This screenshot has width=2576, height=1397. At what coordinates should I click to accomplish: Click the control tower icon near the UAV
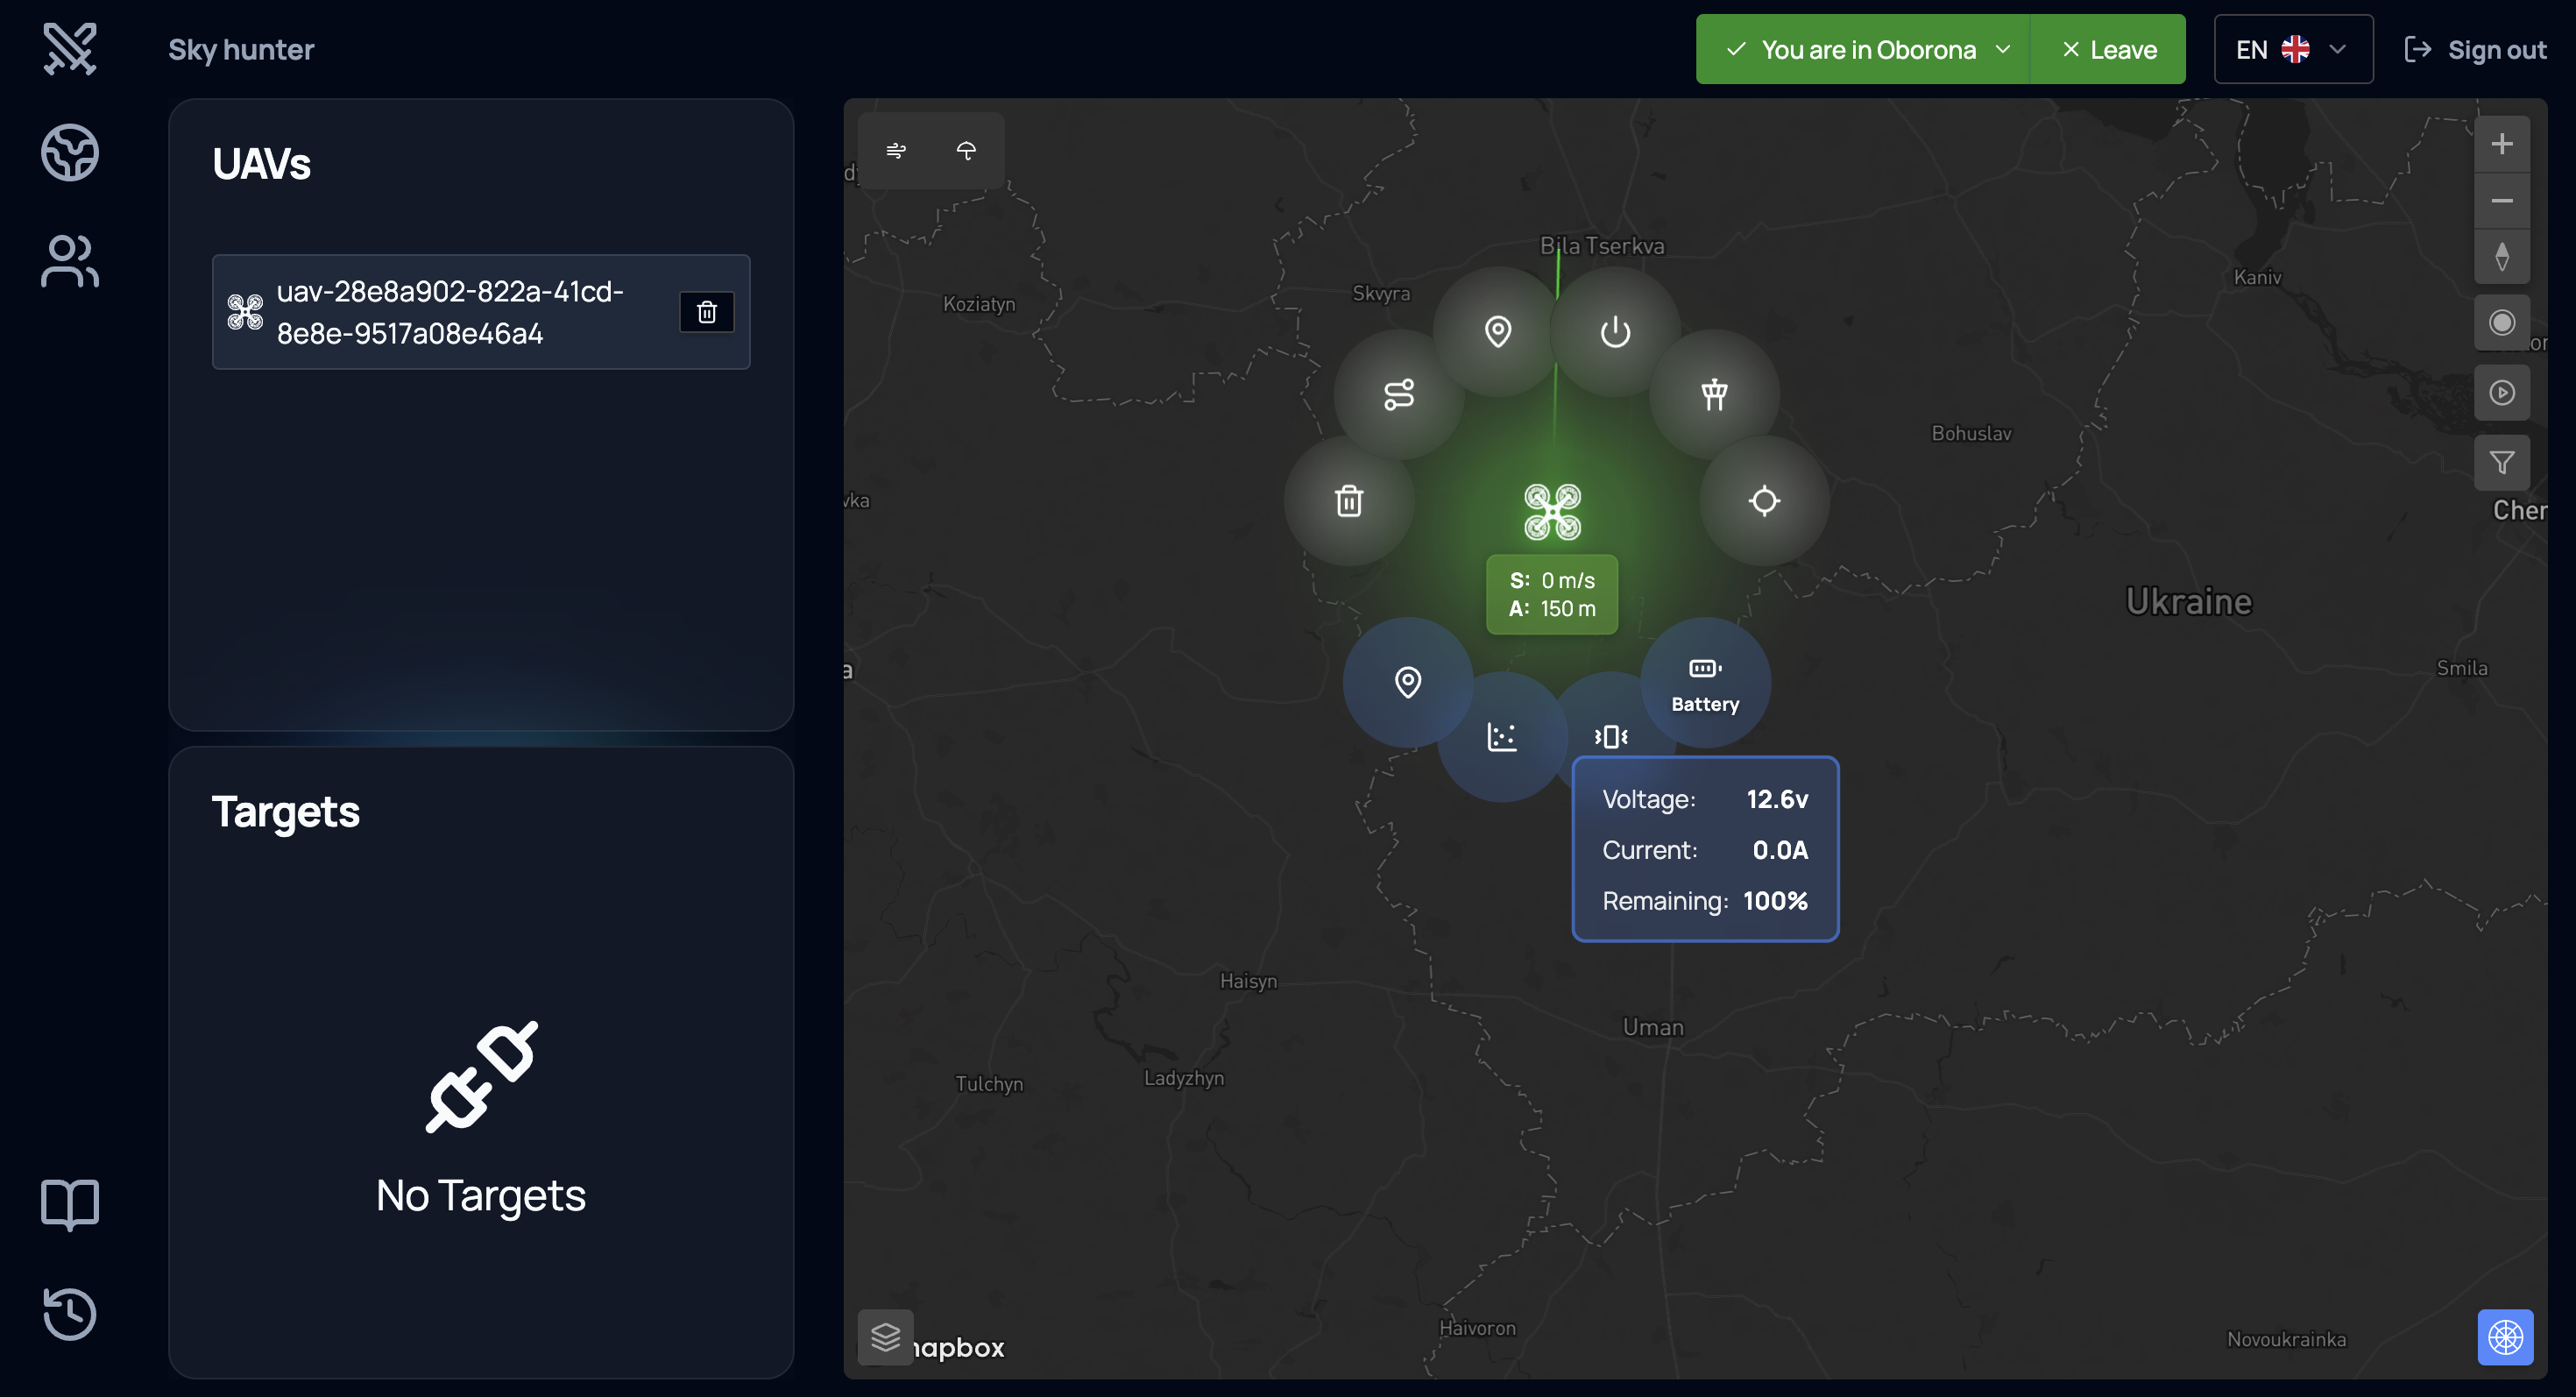coord(1714,395)
